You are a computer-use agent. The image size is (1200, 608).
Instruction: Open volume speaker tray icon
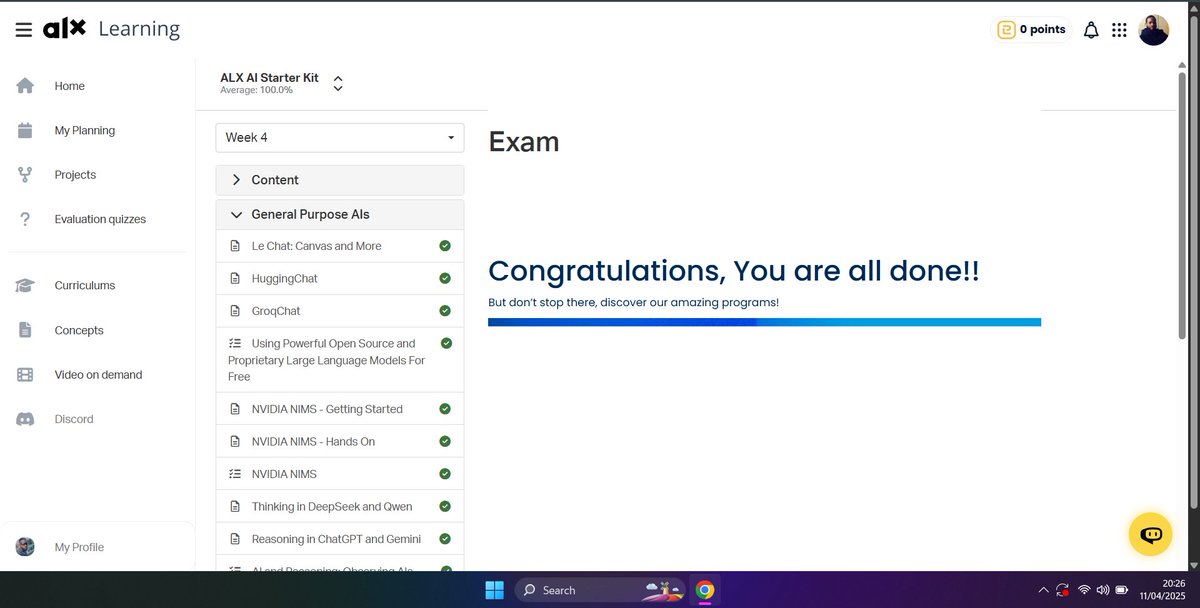1103,590
